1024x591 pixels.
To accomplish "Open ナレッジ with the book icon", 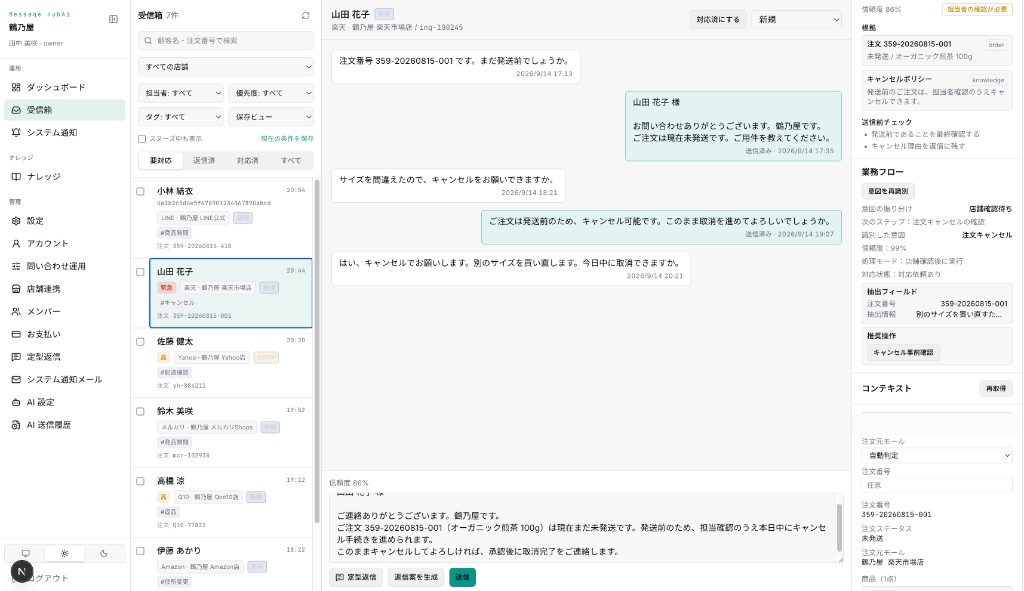I will point(64,176).
